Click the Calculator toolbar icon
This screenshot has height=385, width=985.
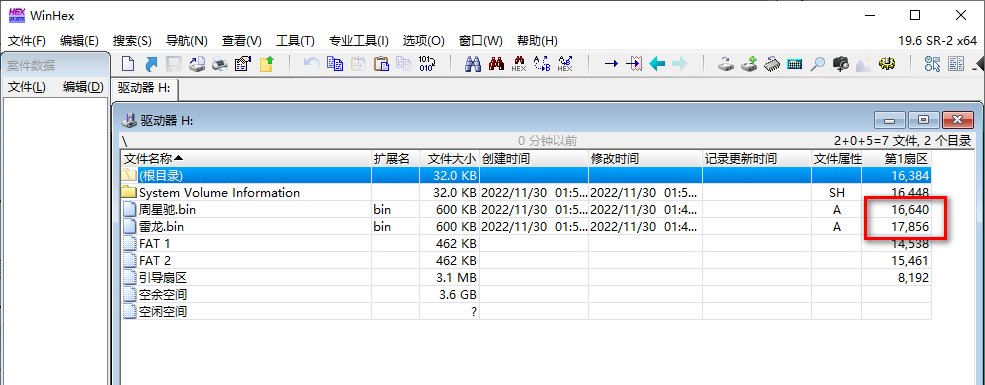point(795,63)
